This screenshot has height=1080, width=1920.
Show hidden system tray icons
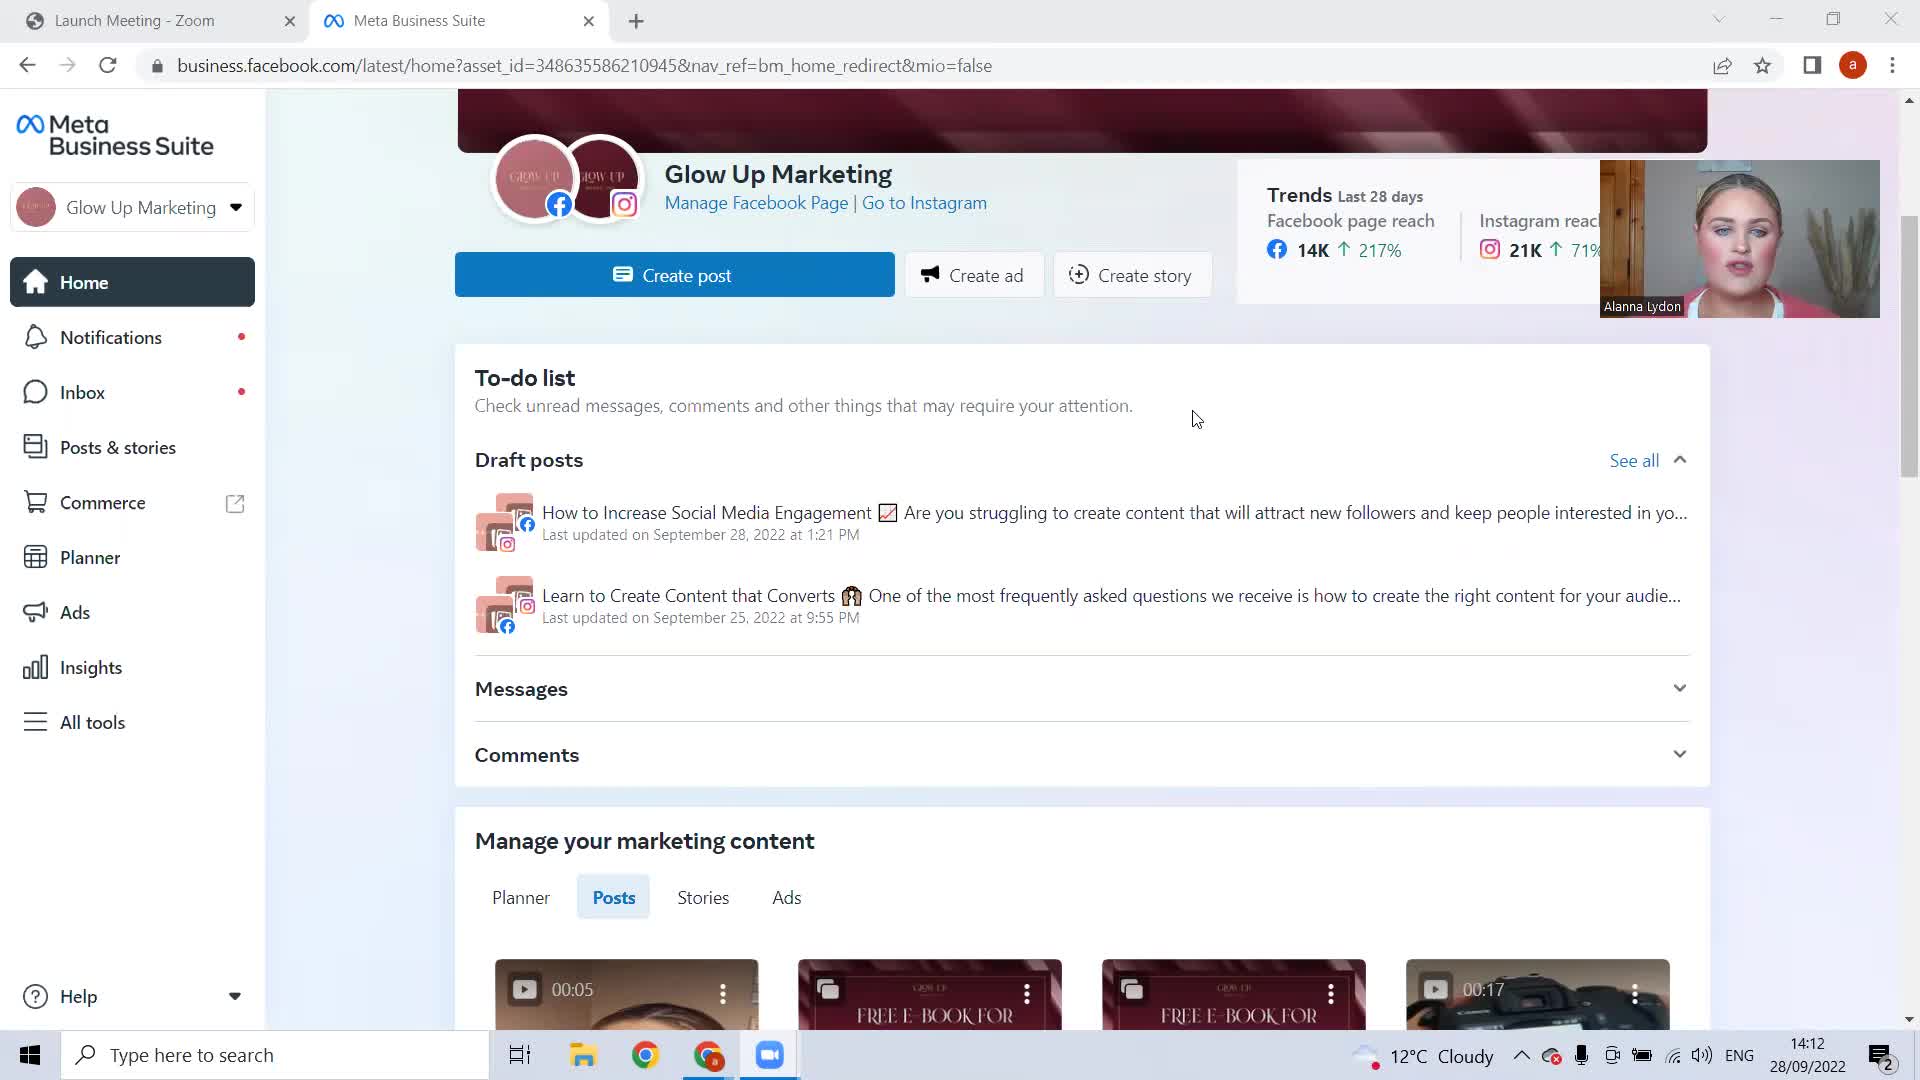1521,1055
